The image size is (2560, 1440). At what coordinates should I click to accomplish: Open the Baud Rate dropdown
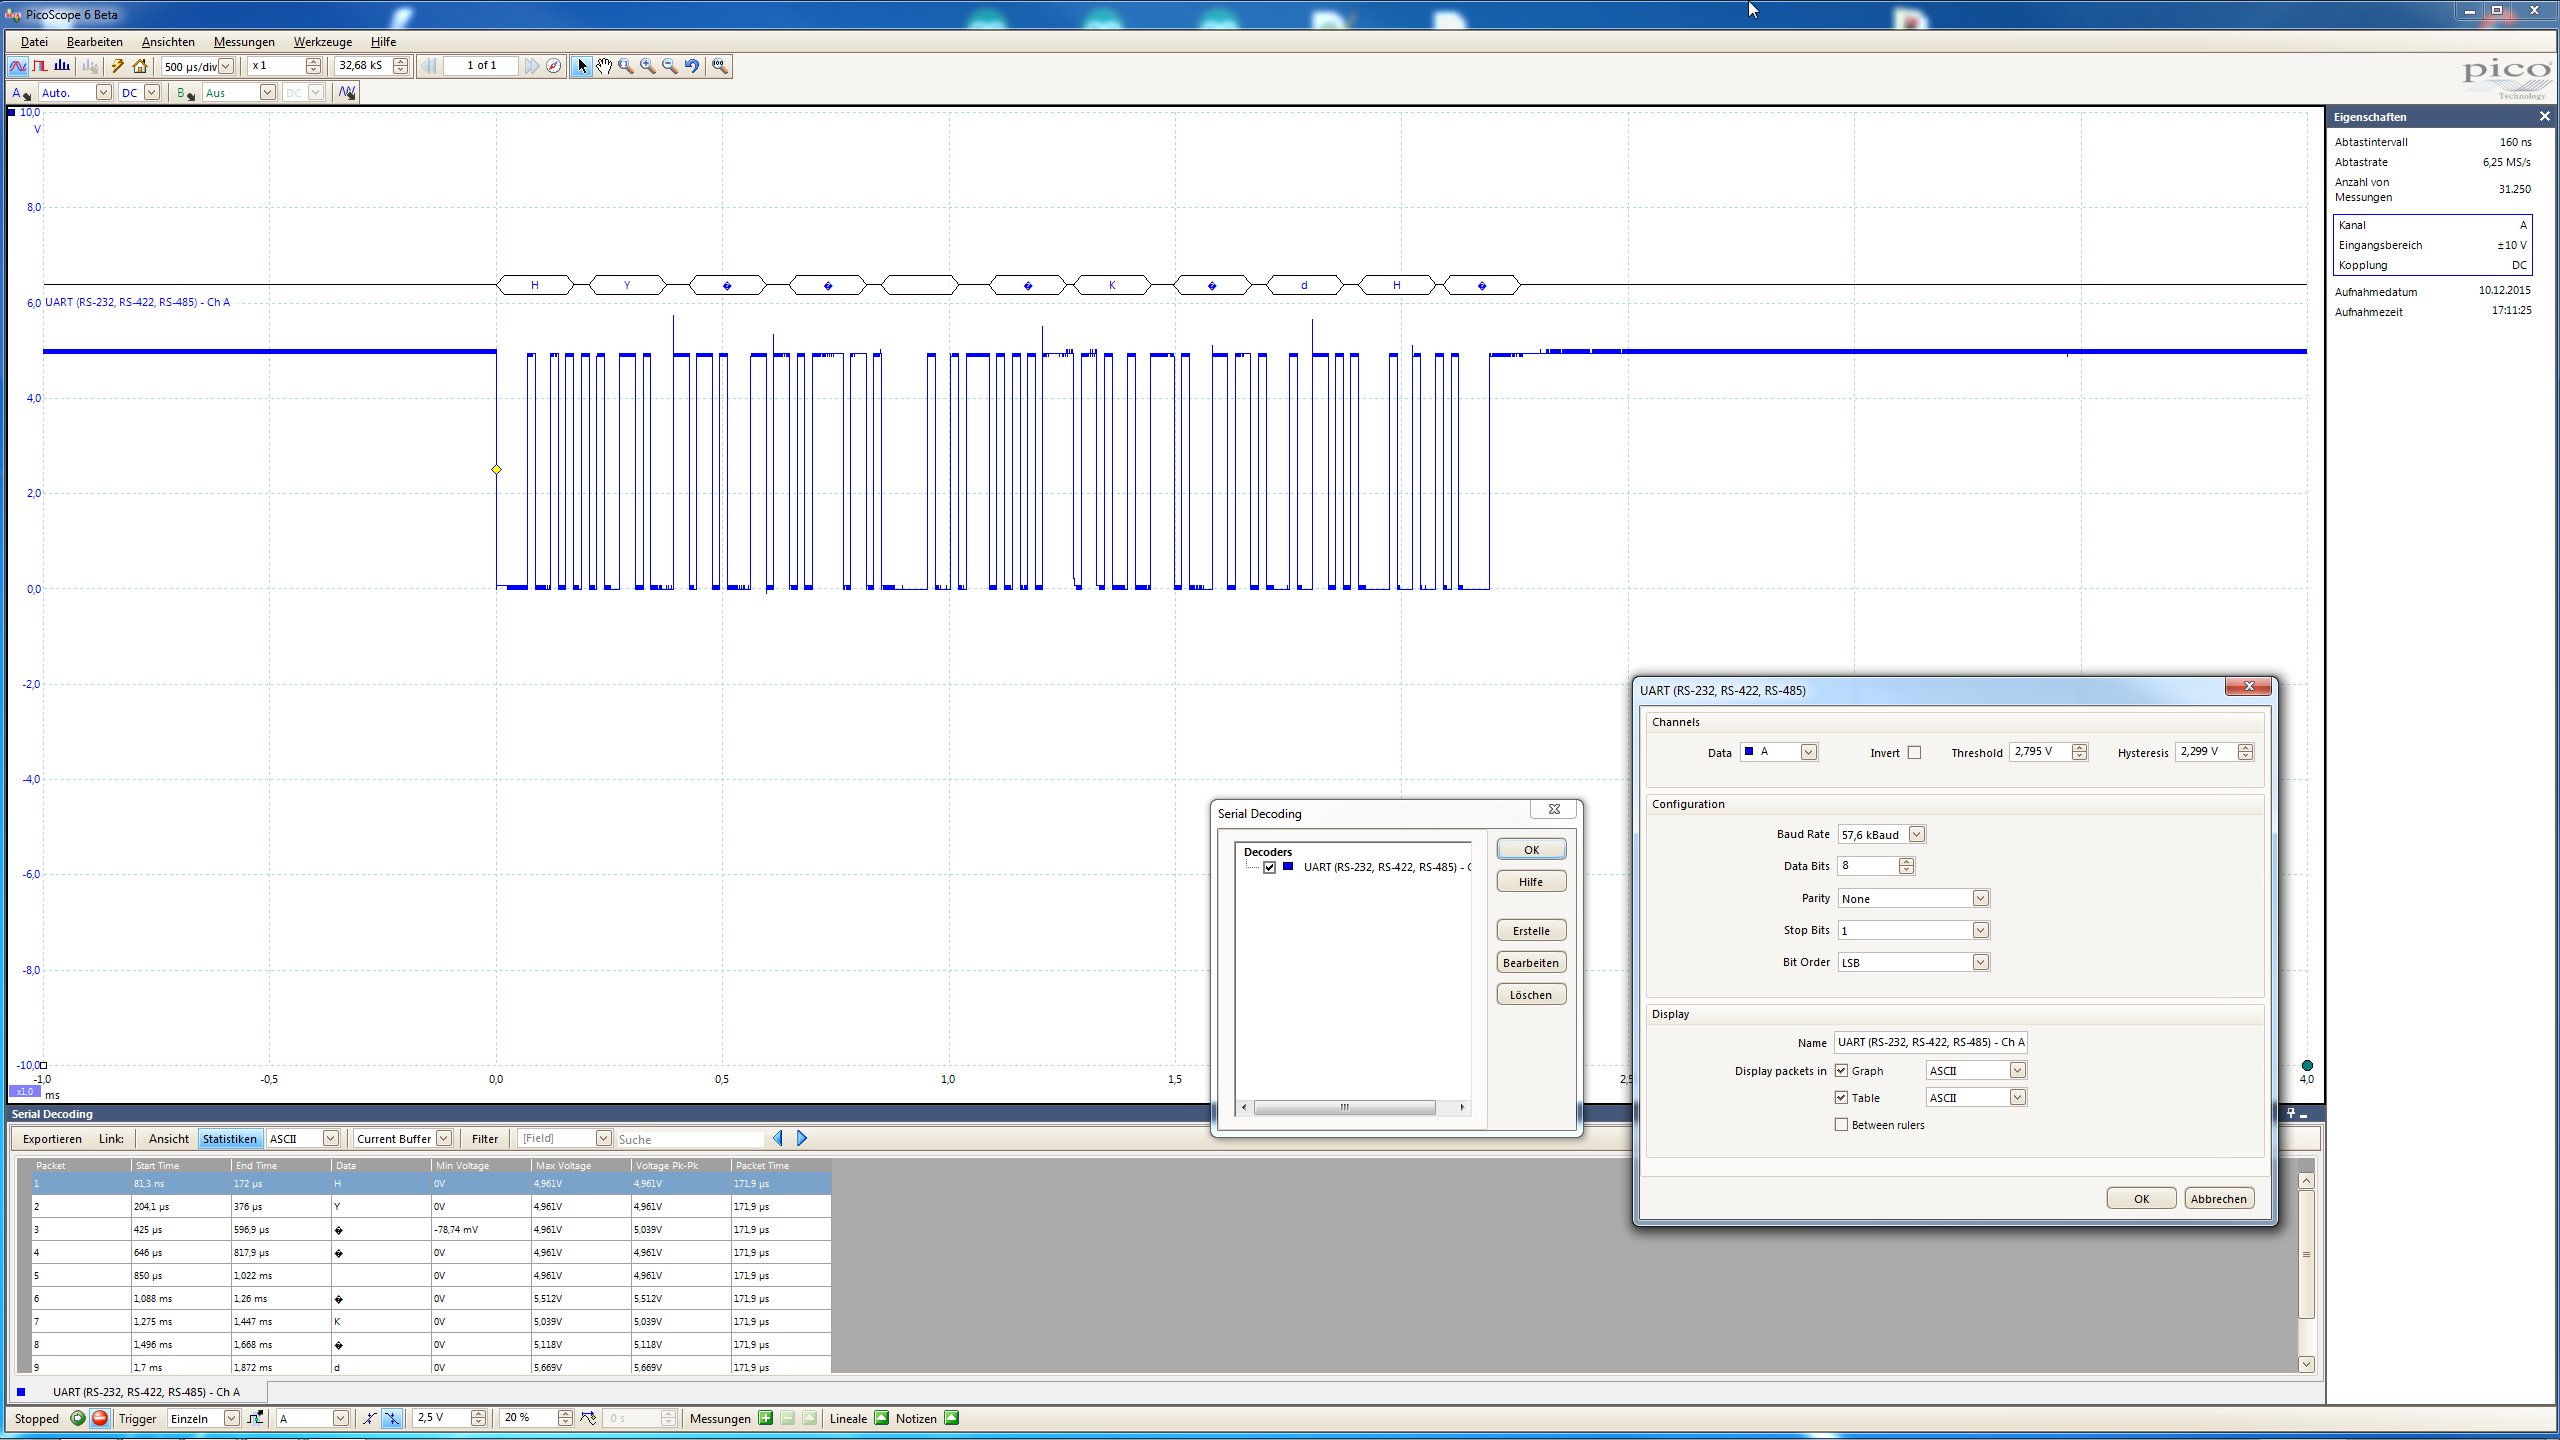click(1916, 834)
